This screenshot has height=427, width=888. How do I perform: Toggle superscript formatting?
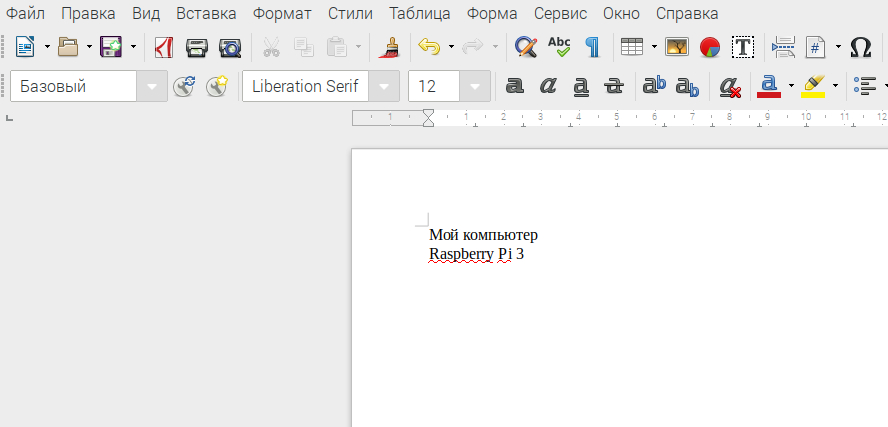[x=654, y=86]
